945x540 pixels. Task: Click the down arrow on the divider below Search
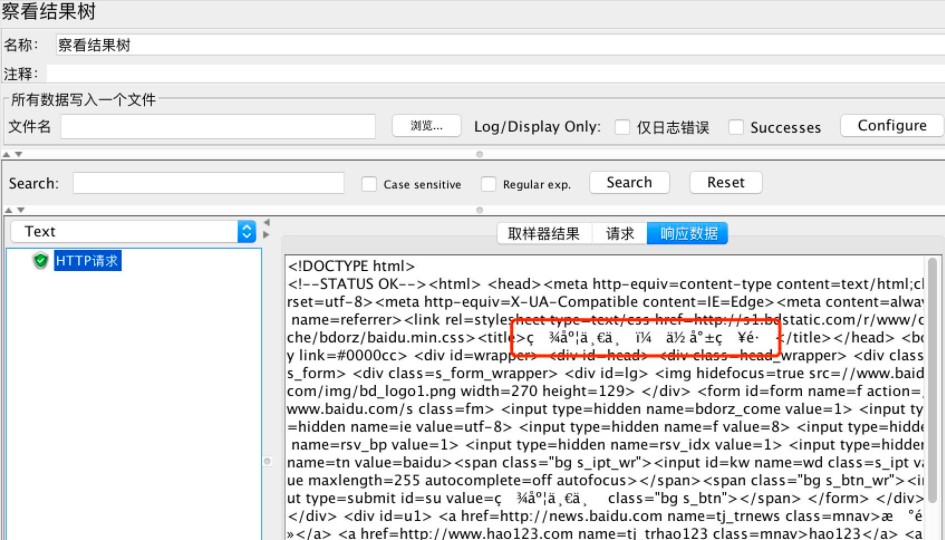(21, 210)
